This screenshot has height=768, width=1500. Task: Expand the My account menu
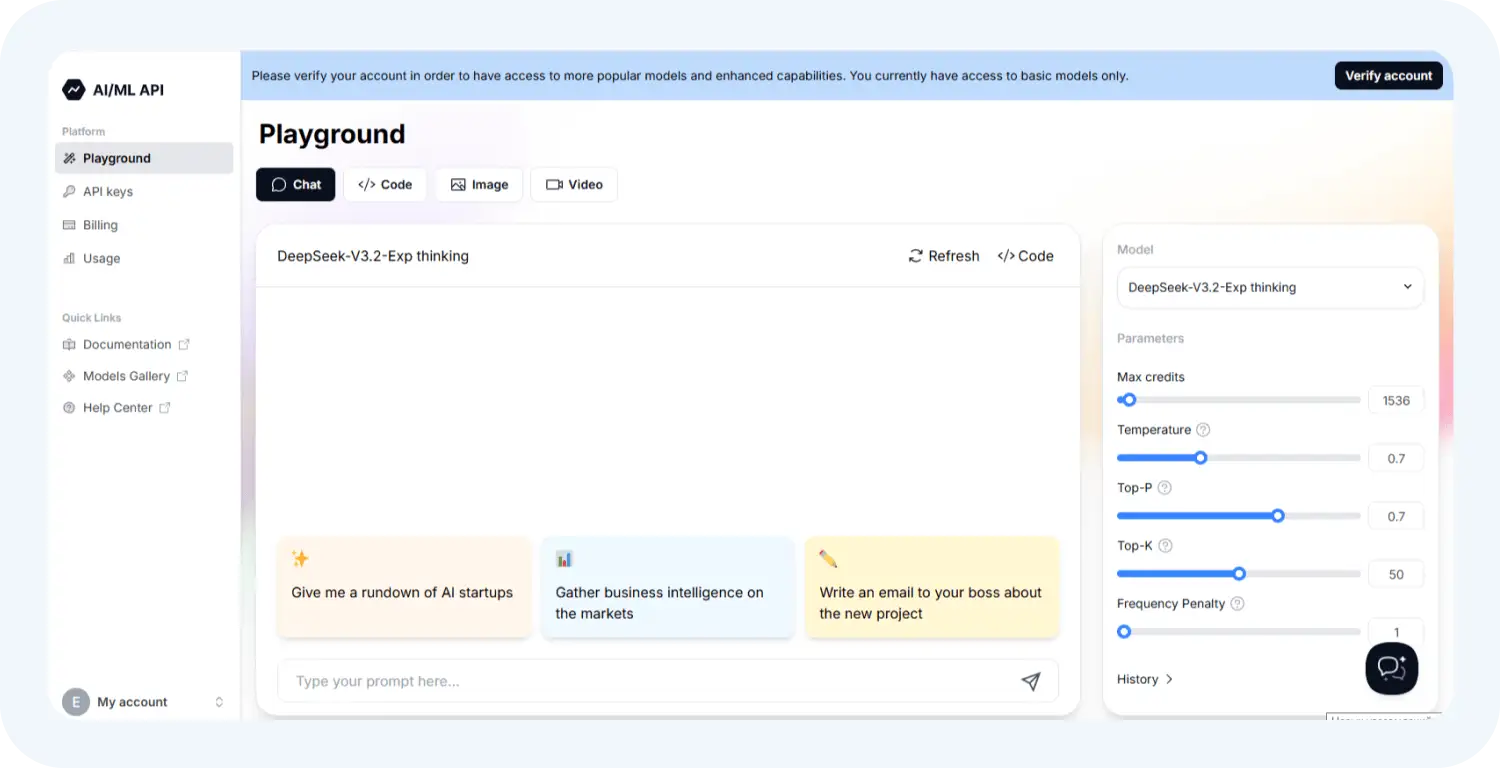[x=145, y=702]
